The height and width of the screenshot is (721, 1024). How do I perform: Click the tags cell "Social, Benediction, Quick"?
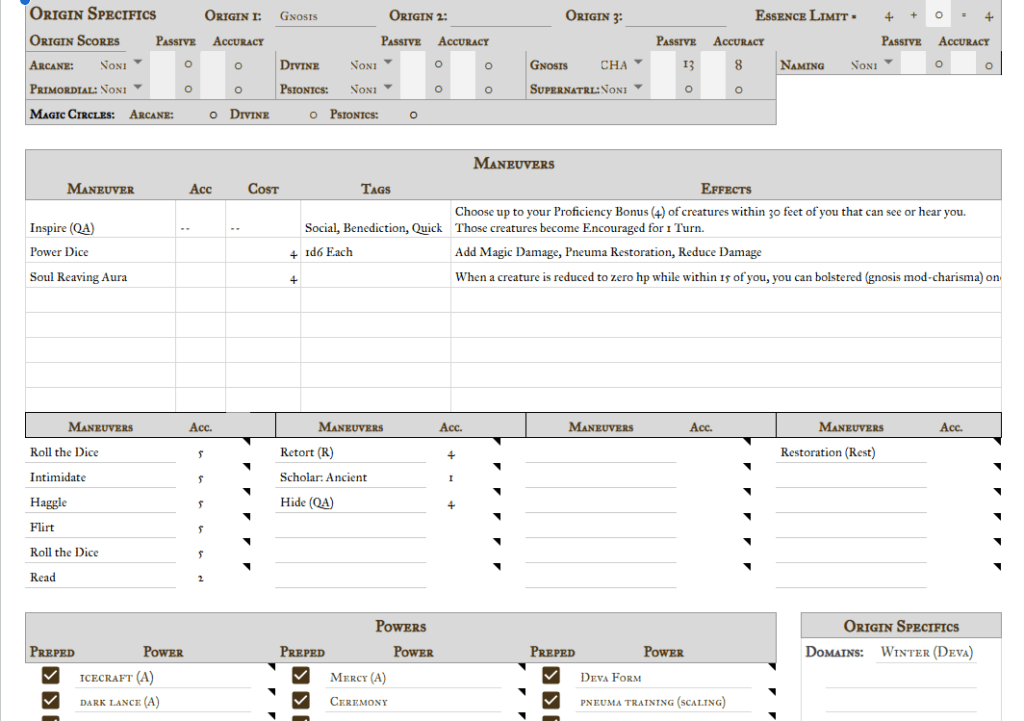pos(376,219)
